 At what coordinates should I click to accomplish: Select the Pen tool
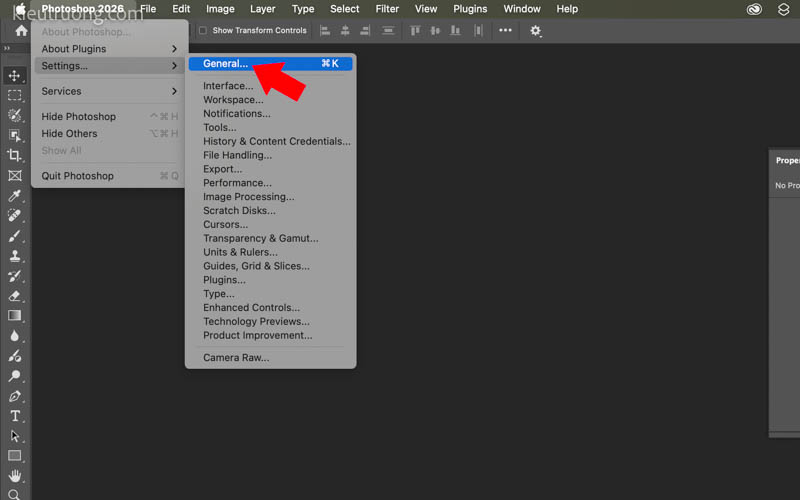pos(14,396)
